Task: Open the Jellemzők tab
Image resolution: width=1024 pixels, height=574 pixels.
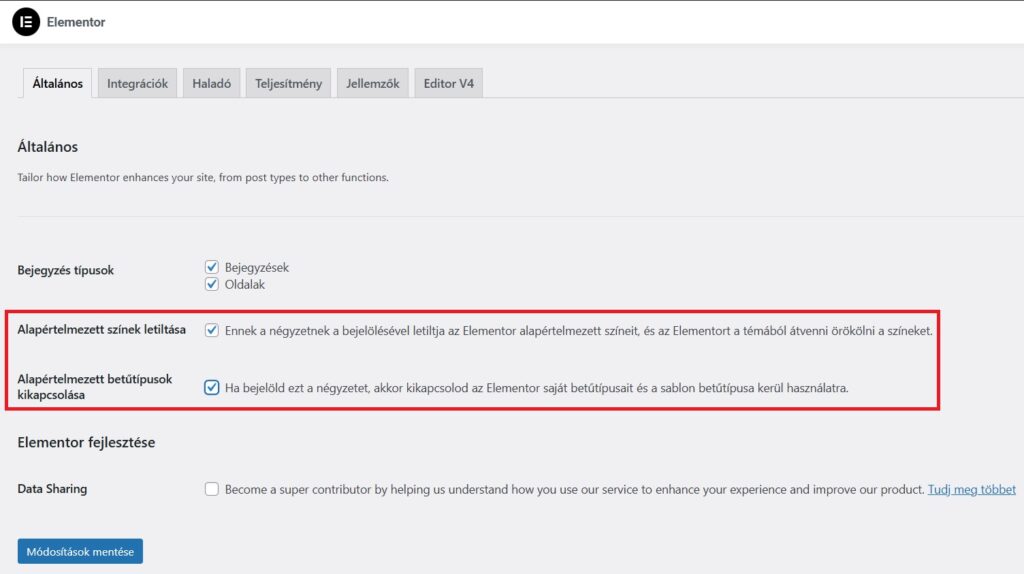Action: click(373, 84)
